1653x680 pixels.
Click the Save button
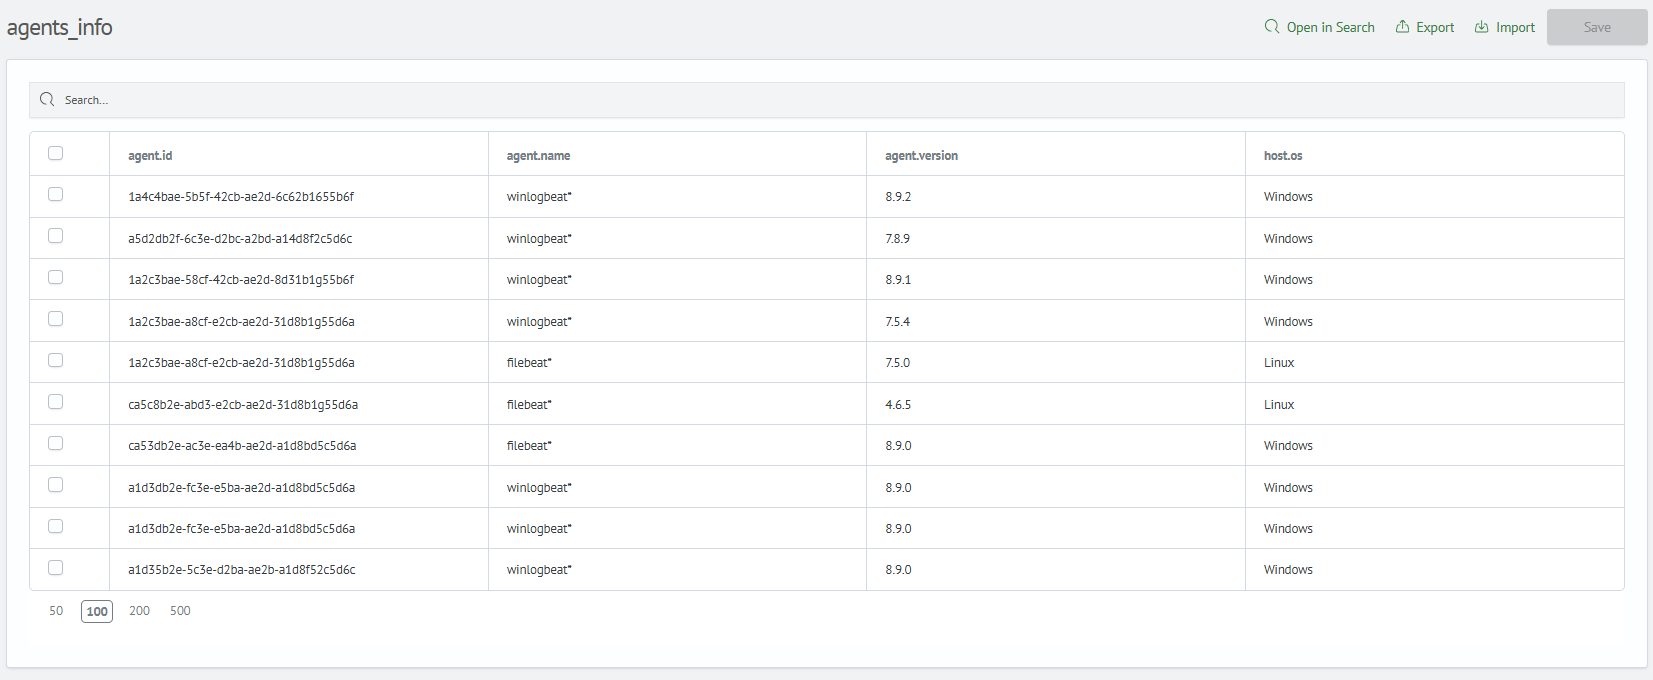(x=1597, y=27)
